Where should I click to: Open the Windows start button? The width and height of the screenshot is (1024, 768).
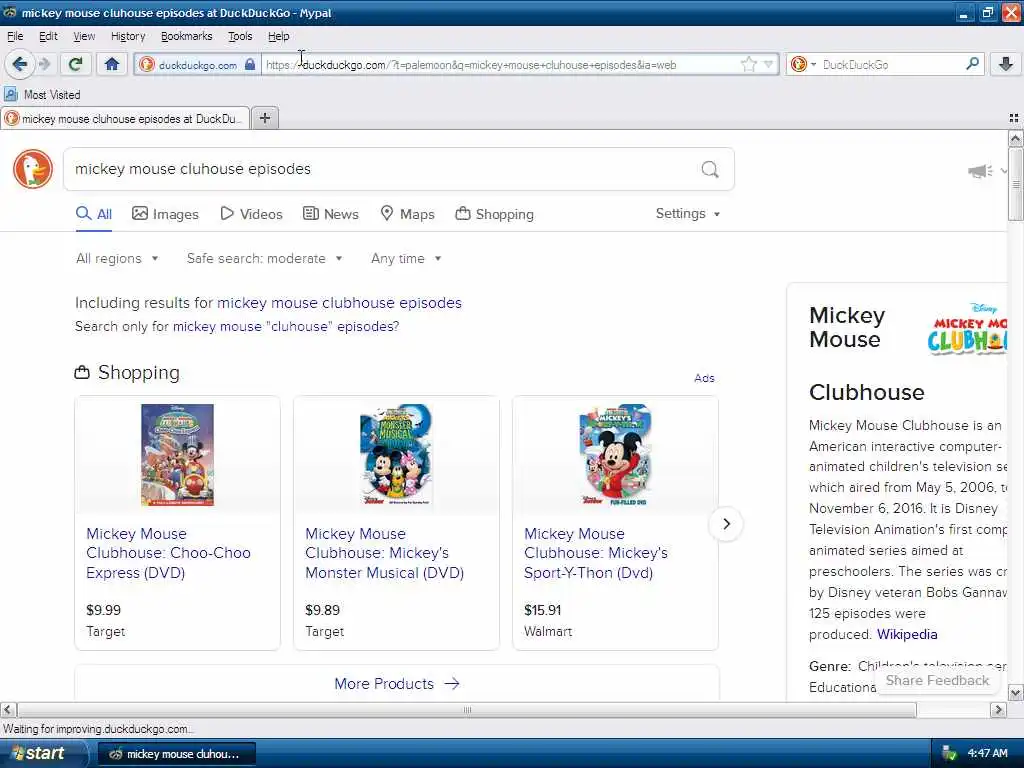42,754
